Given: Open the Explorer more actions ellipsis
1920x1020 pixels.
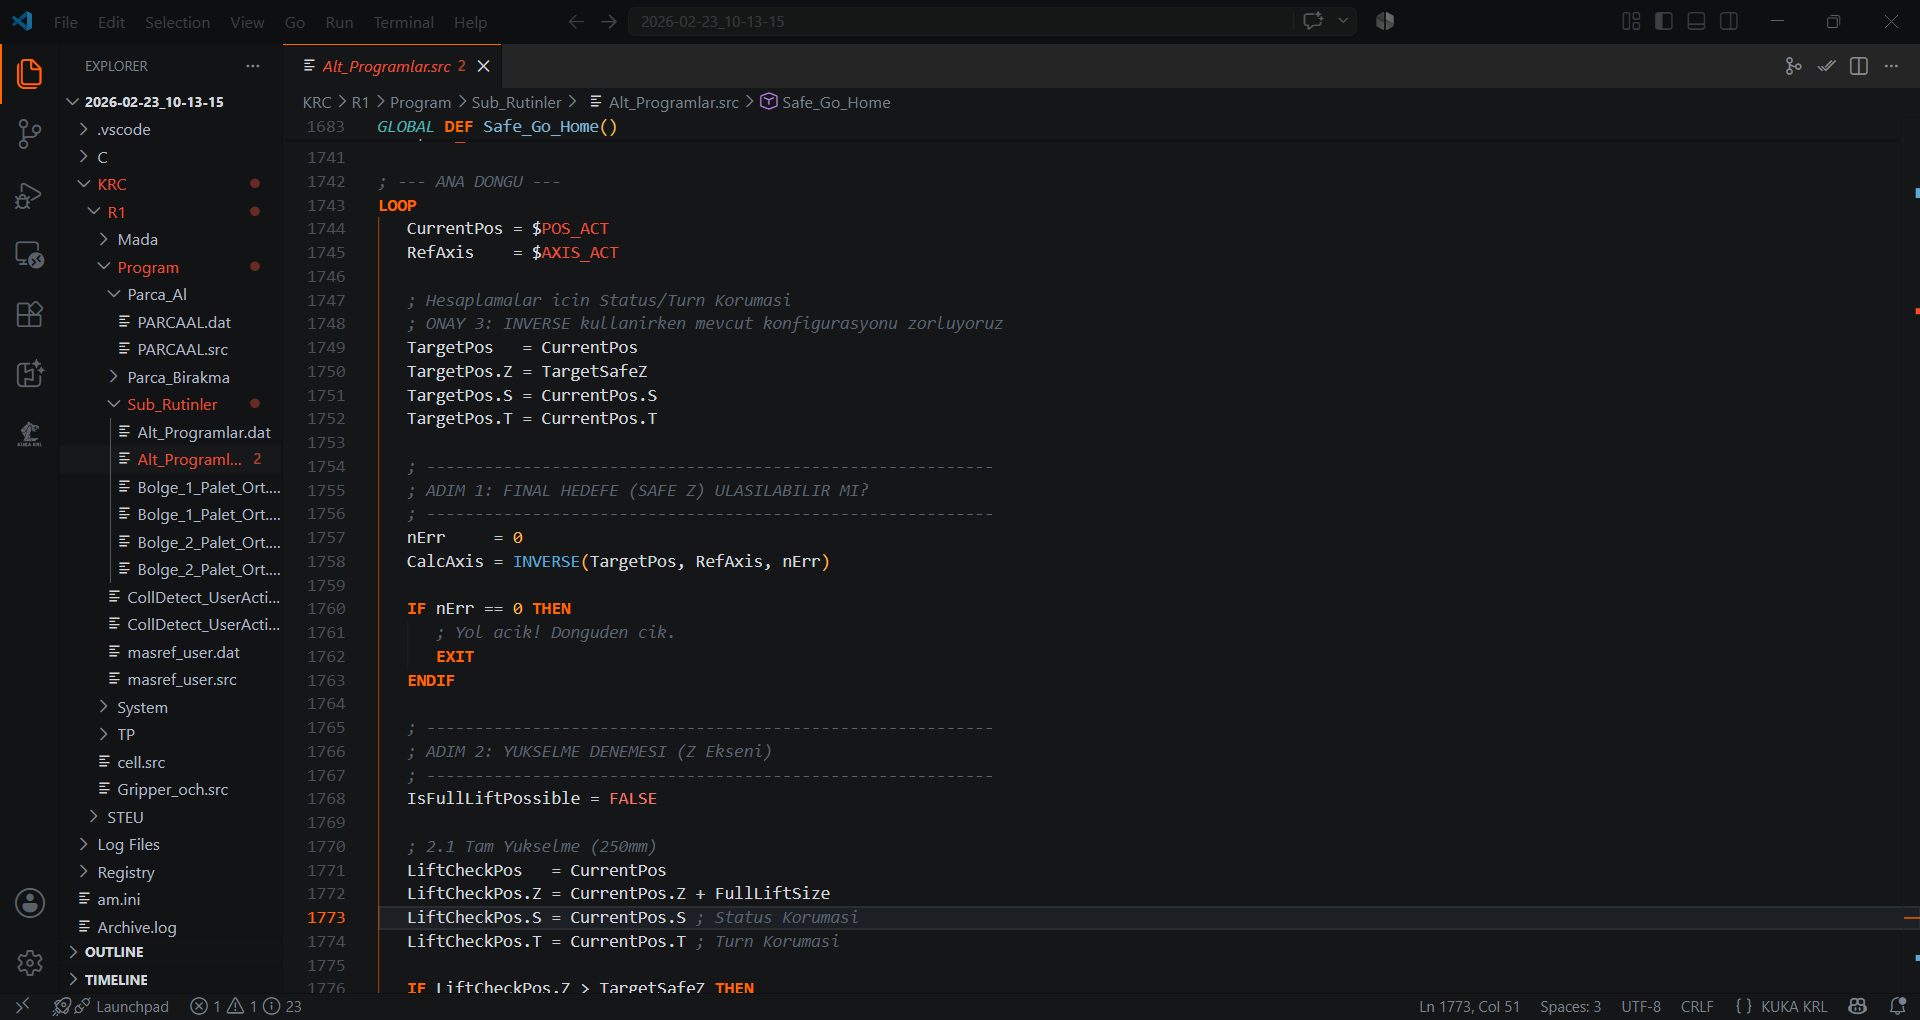Looking at the screenshot, I should [253, 66].
